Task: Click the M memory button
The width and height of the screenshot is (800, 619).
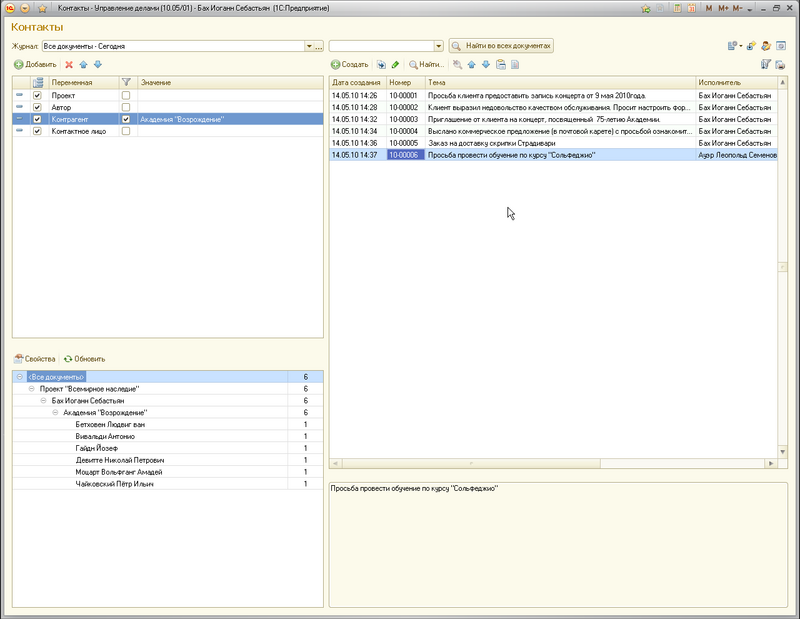Action: click(x=709, y=8)
